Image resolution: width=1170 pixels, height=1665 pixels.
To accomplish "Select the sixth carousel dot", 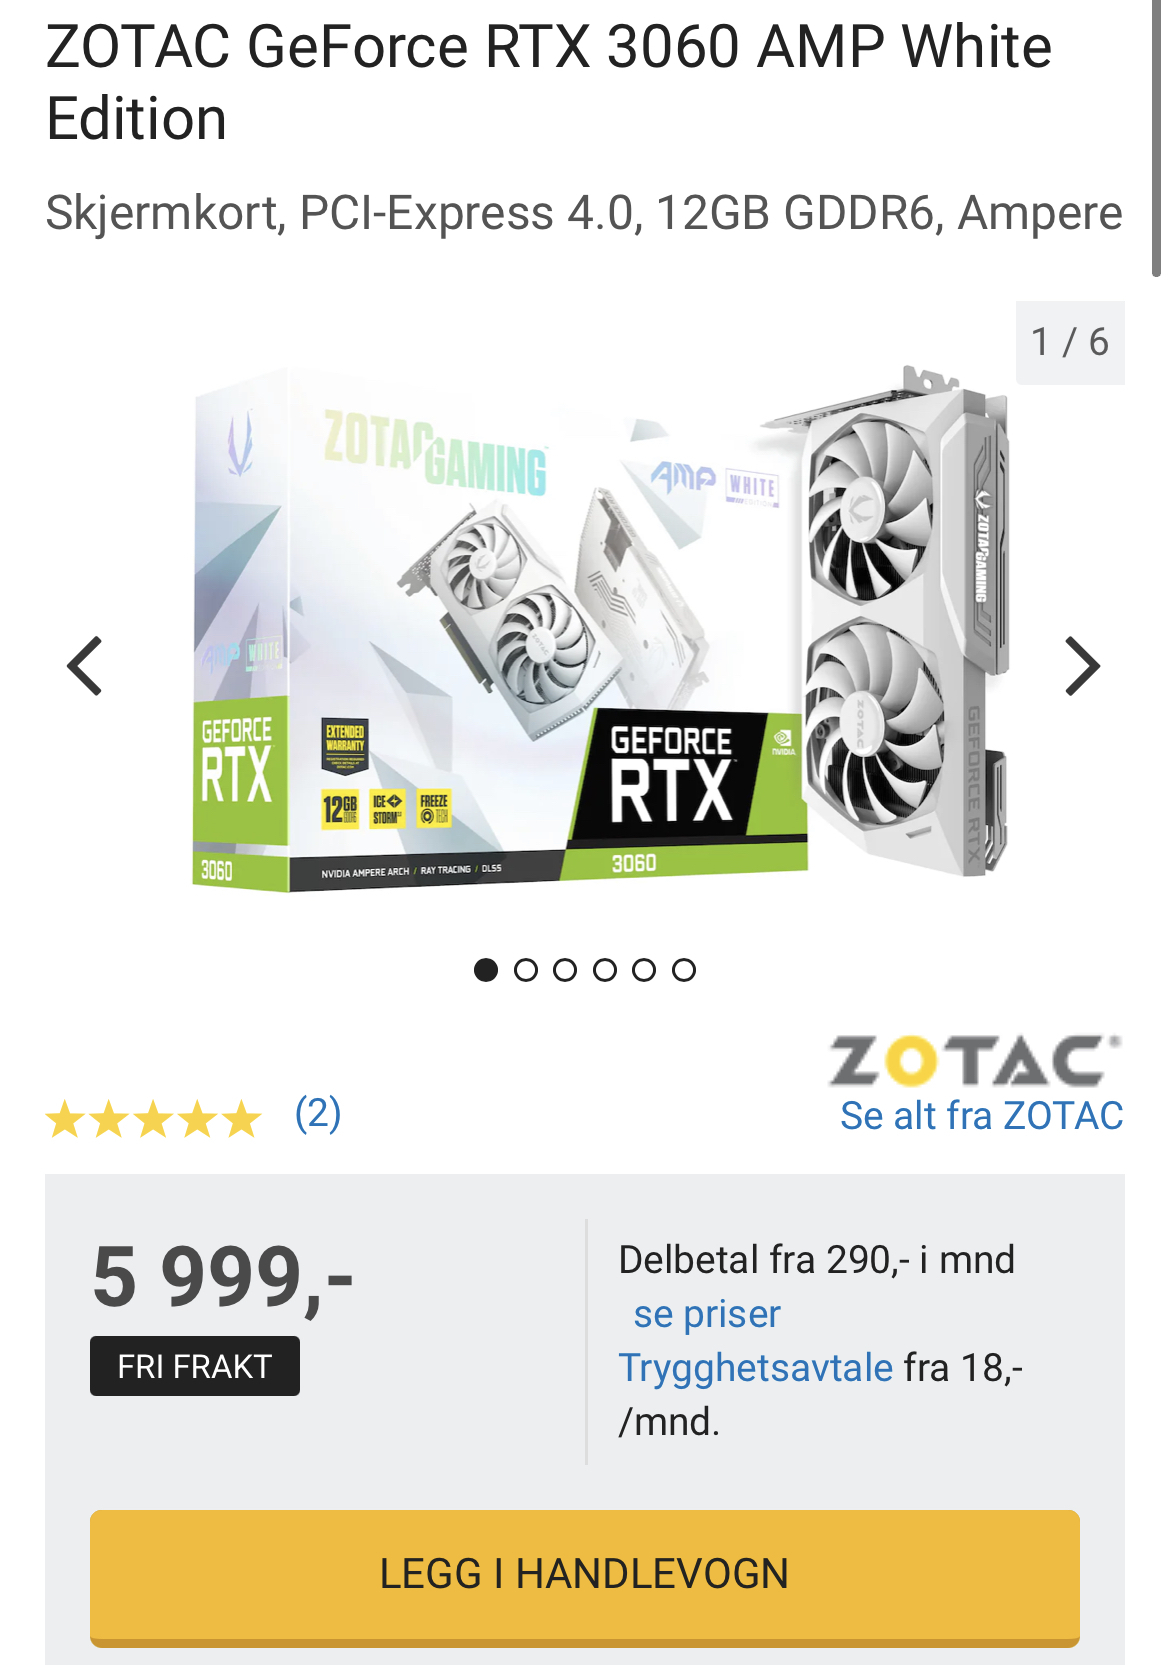I will coord(684,970).
